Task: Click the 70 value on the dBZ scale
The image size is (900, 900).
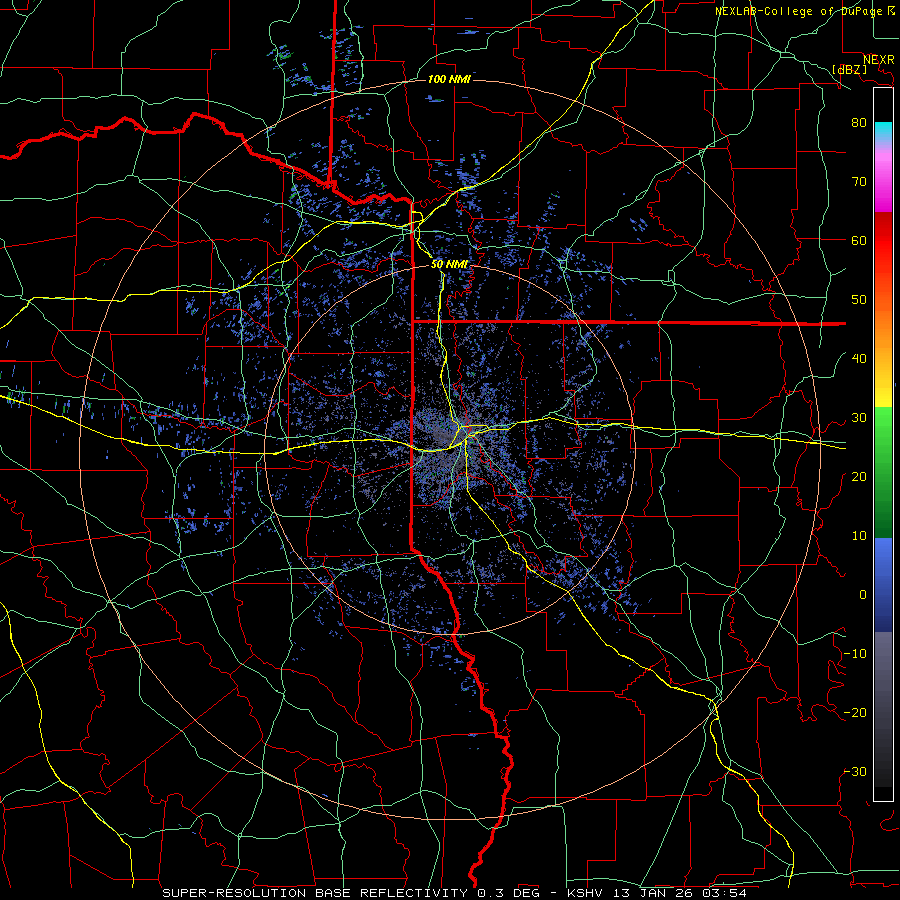Action: pos(859,181)
